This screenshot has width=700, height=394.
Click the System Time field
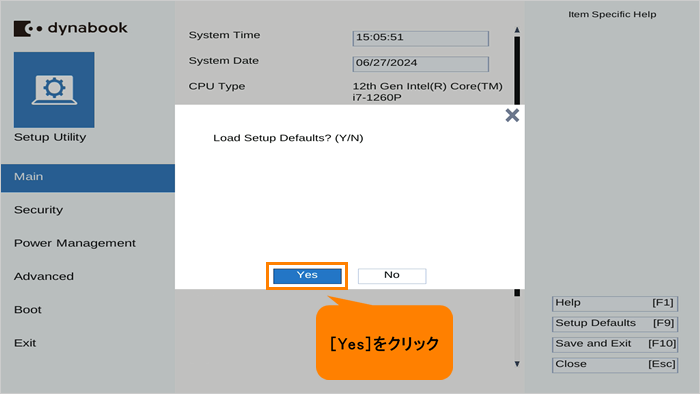(x=421, y=38)
